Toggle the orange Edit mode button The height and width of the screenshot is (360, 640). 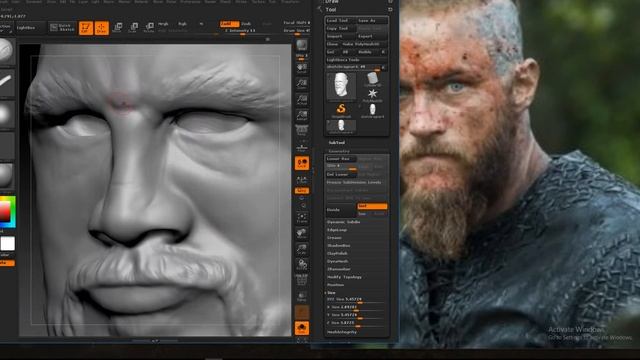[86, 28]
